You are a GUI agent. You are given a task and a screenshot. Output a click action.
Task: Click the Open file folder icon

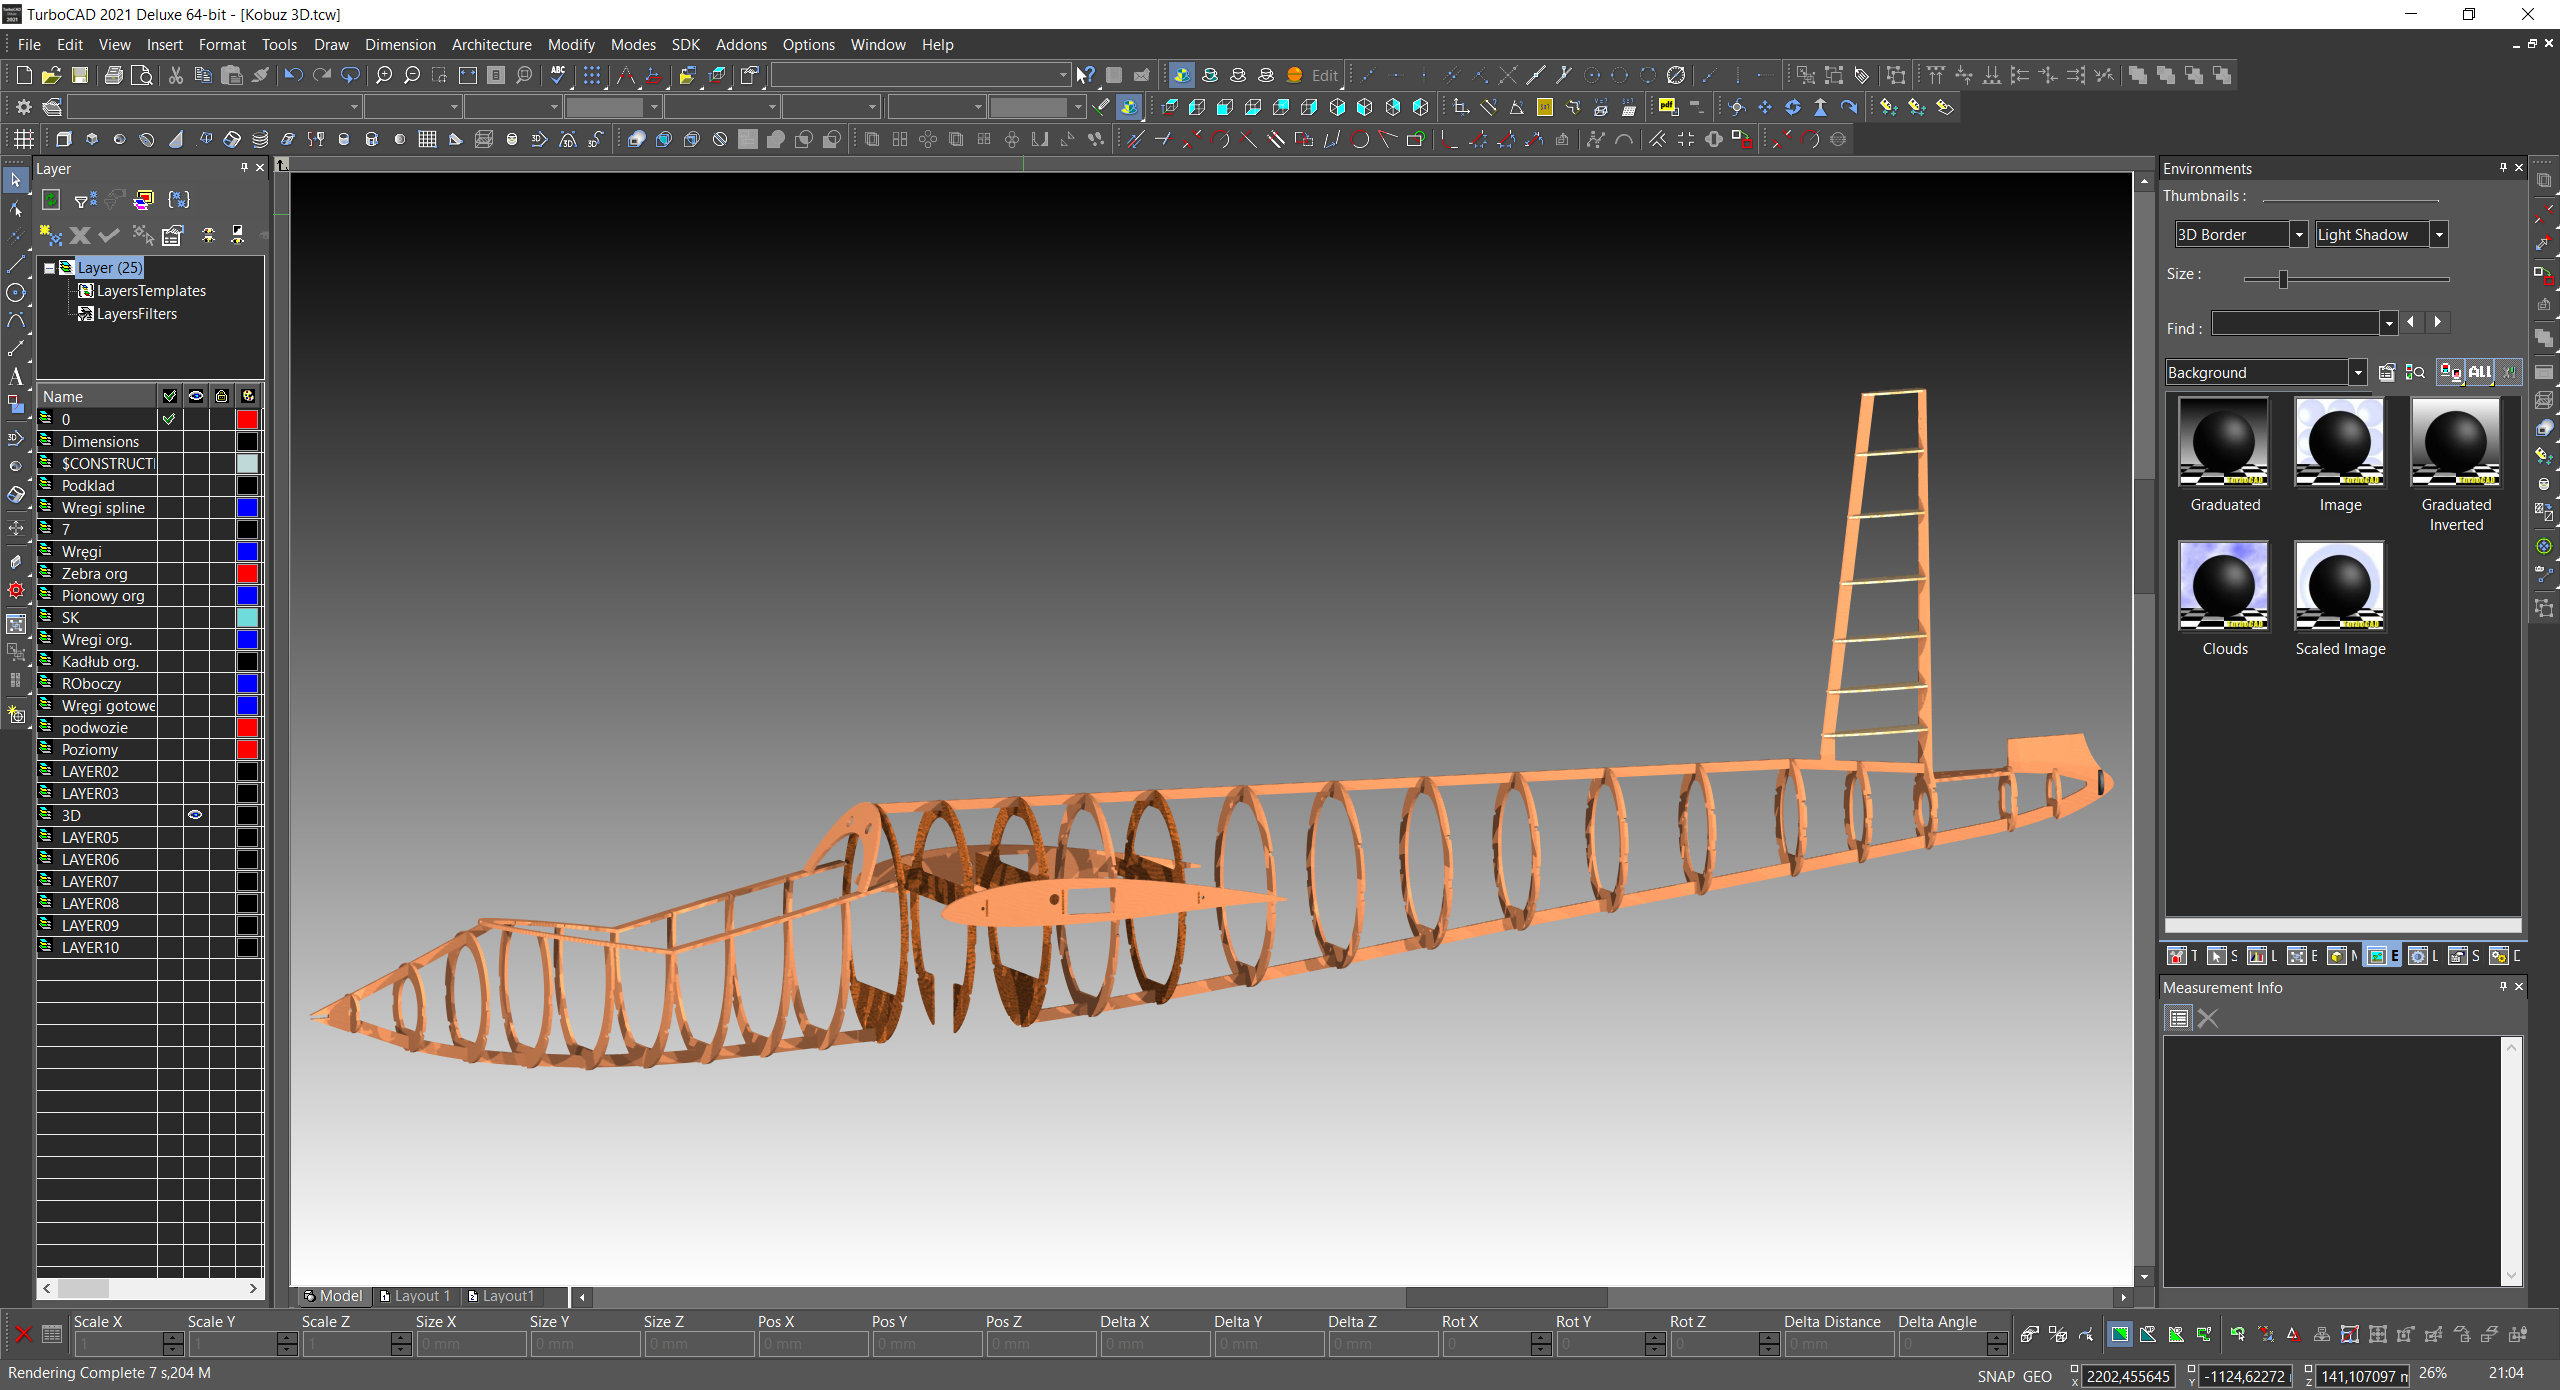52,75
